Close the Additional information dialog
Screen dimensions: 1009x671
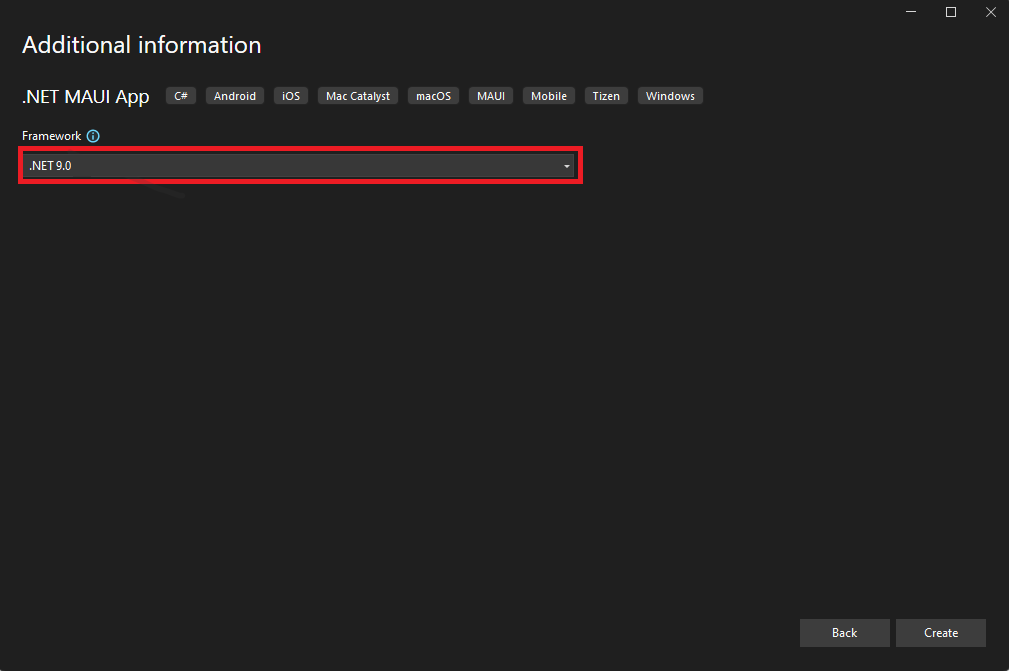click(x=990, y=12)
